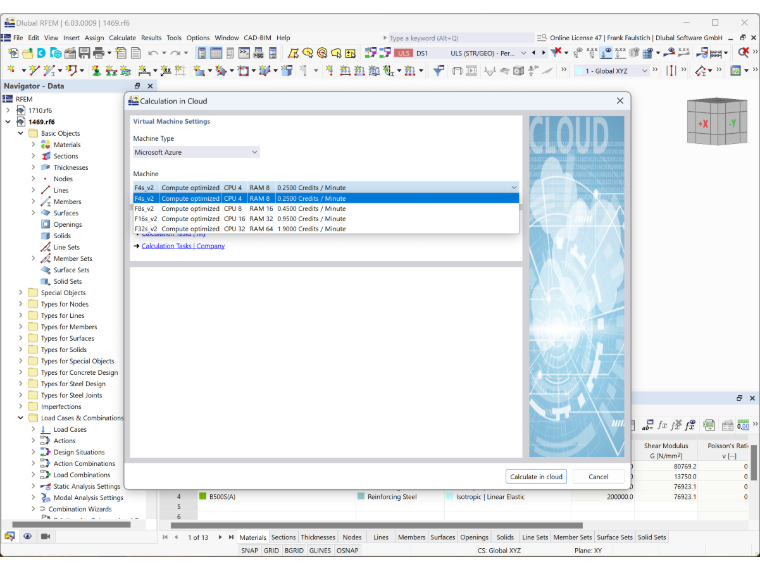This screenshot has height=570, width=760.
Task: Click the Open file folder icon
Action: coord(28,53)
